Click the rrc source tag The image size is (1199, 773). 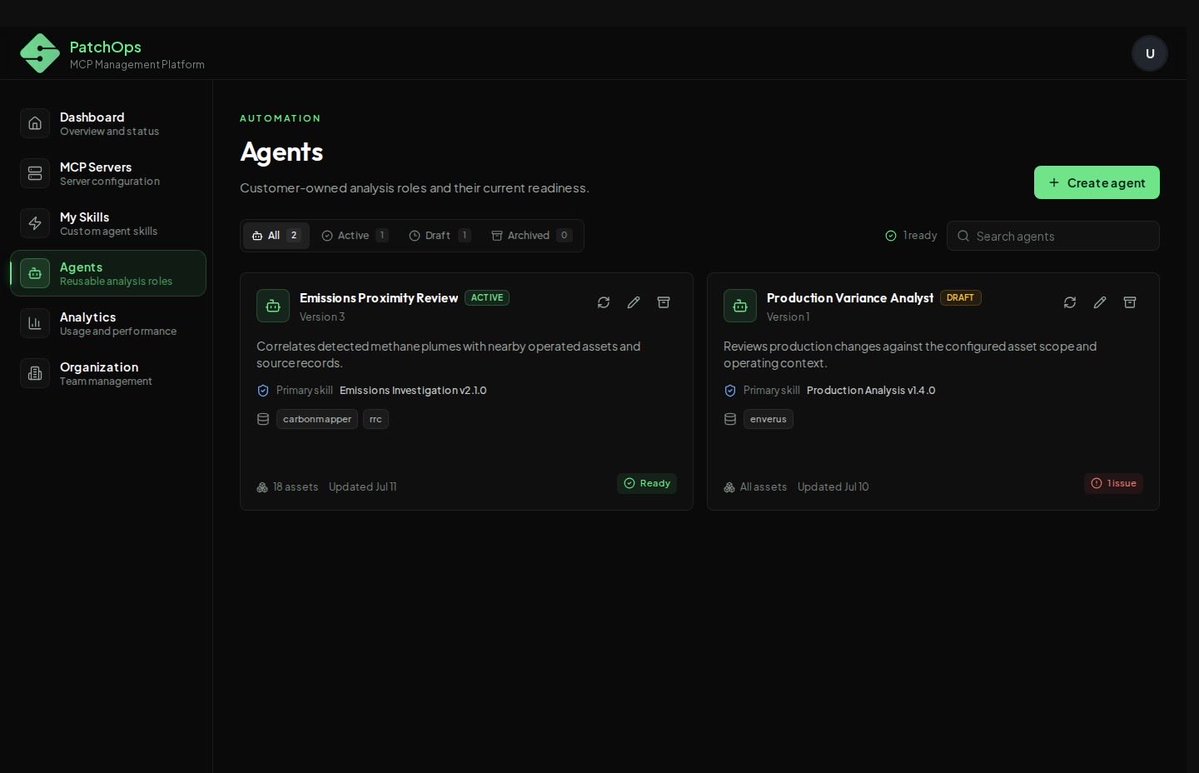[x=375, y=419]
